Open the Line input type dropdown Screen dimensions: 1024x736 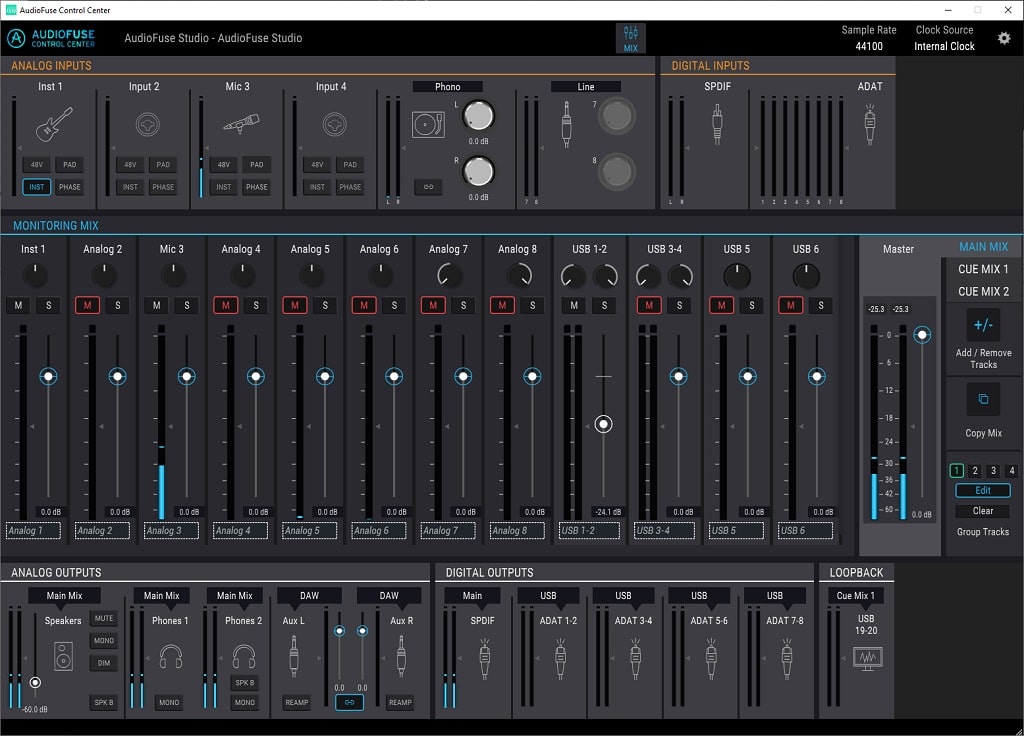[585, 86]
